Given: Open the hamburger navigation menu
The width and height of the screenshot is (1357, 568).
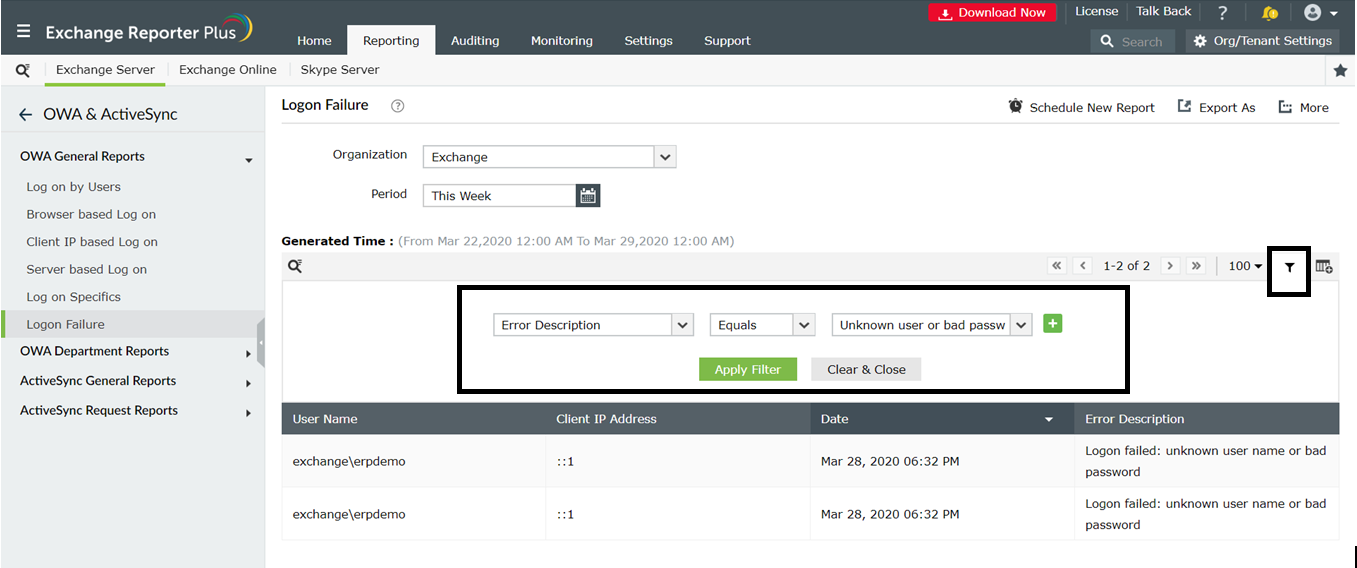Looking at the screenshot, I should click(x=24, y=32).
